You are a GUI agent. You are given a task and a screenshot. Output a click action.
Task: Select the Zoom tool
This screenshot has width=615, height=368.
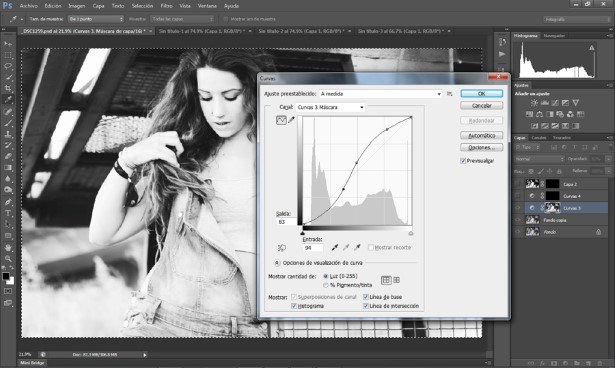(x=8, y=259)
